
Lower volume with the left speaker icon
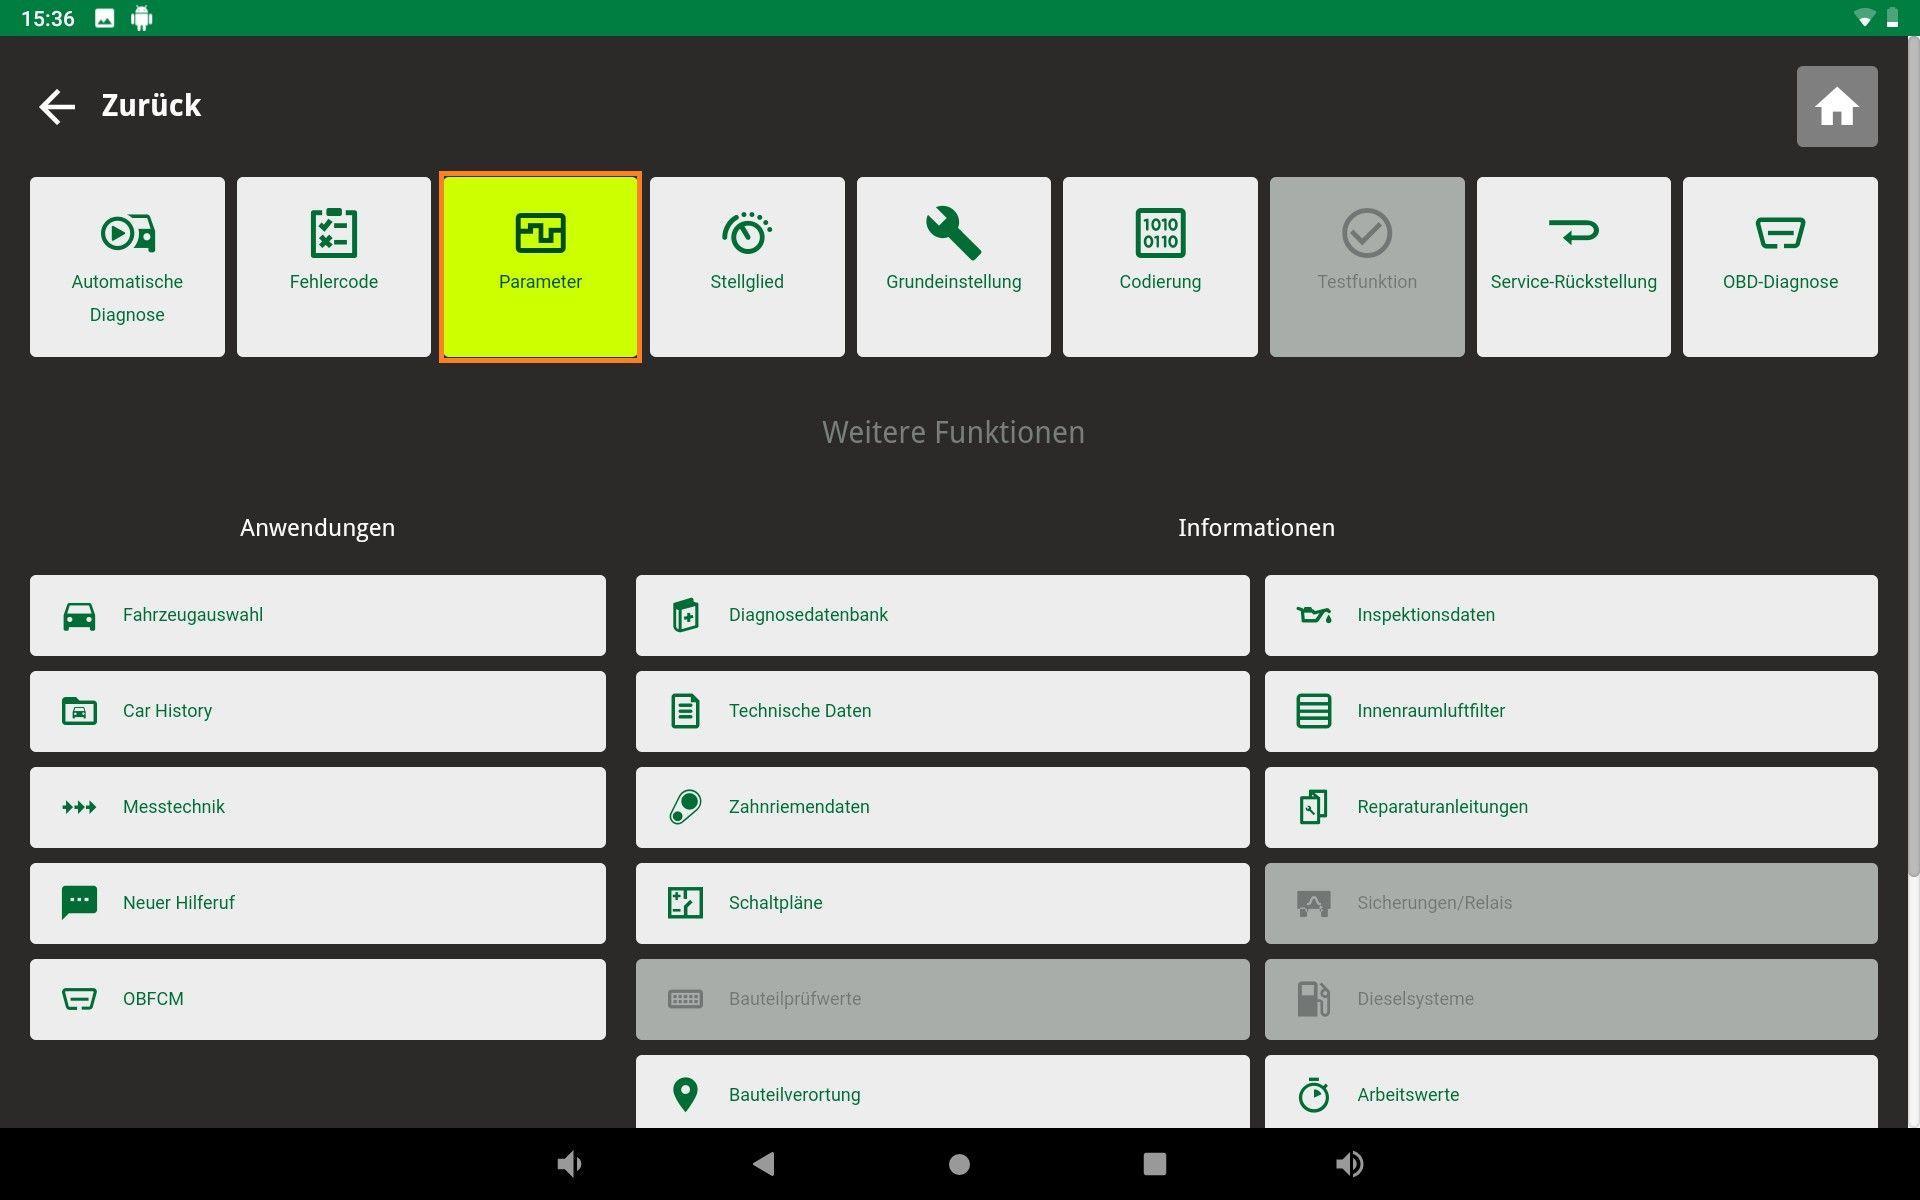(569, 1164)
